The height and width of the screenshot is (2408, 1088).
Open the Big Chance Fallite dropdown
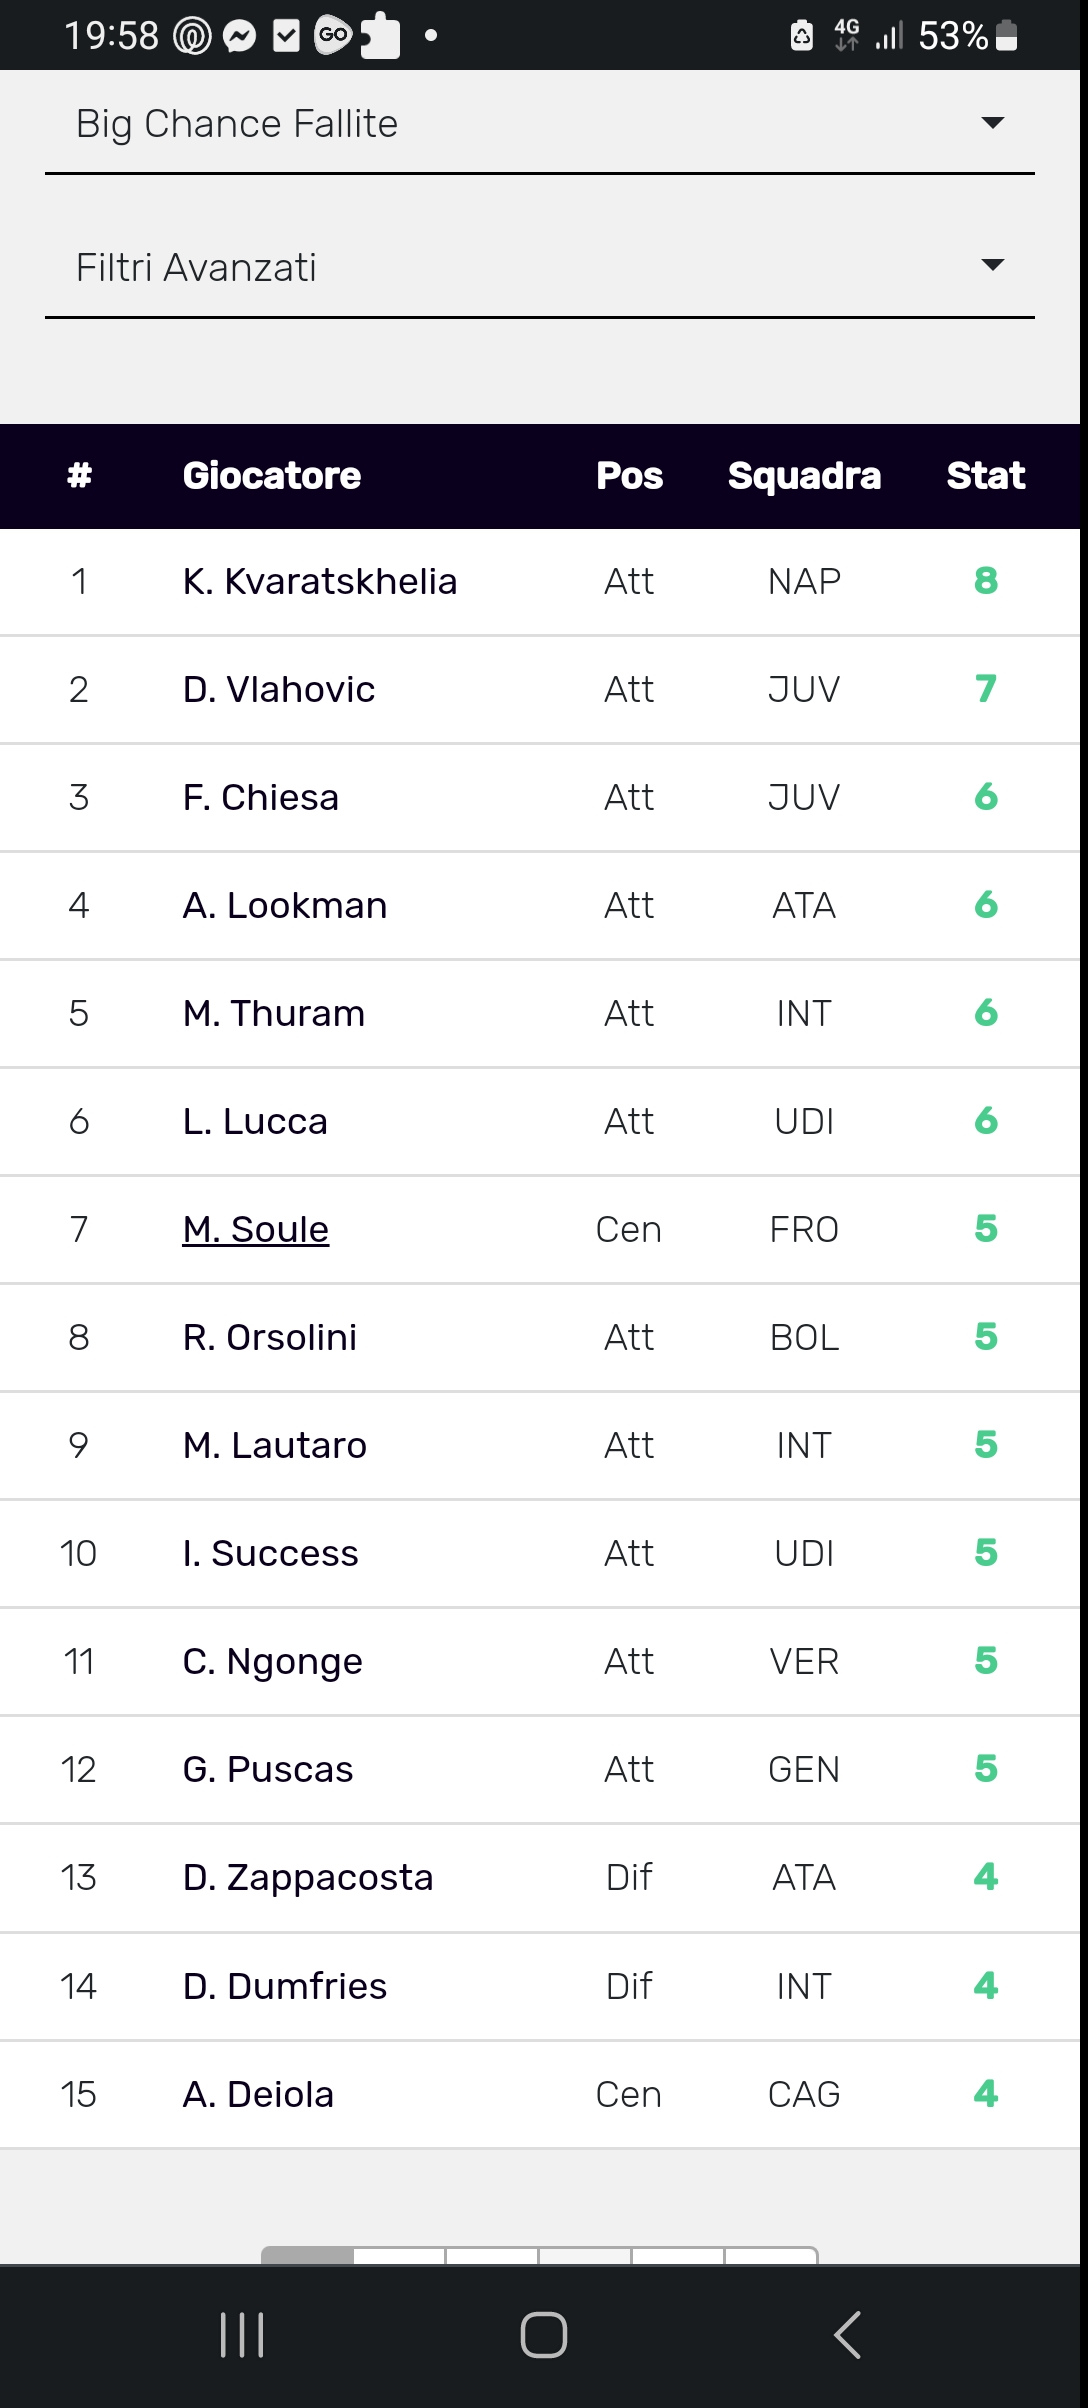[x=540, y=124]
